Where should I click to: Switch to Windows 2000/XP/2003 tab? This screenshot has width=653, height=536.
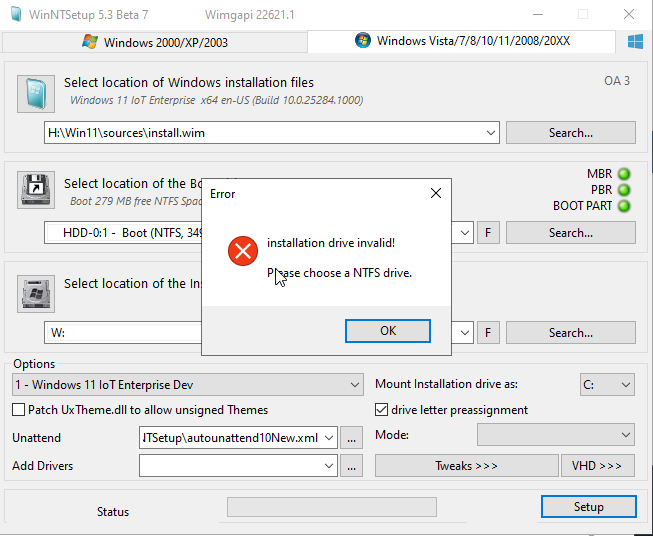155,42
